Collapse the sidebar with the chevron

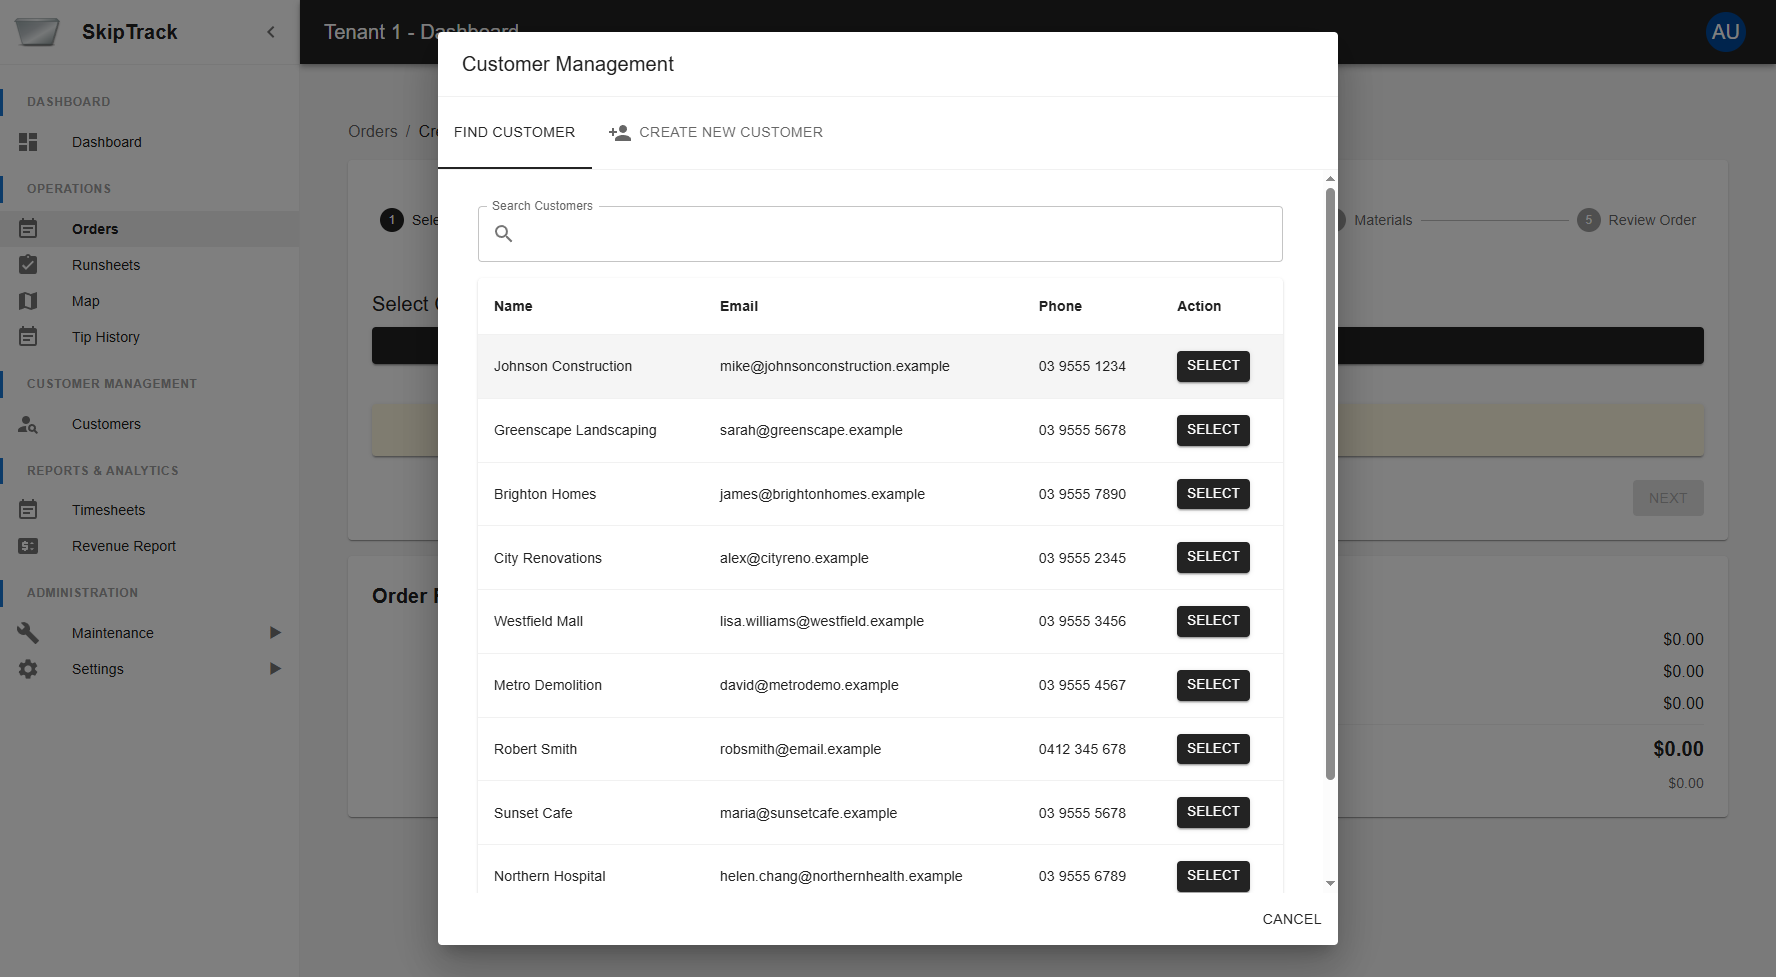tap(269, 31)
